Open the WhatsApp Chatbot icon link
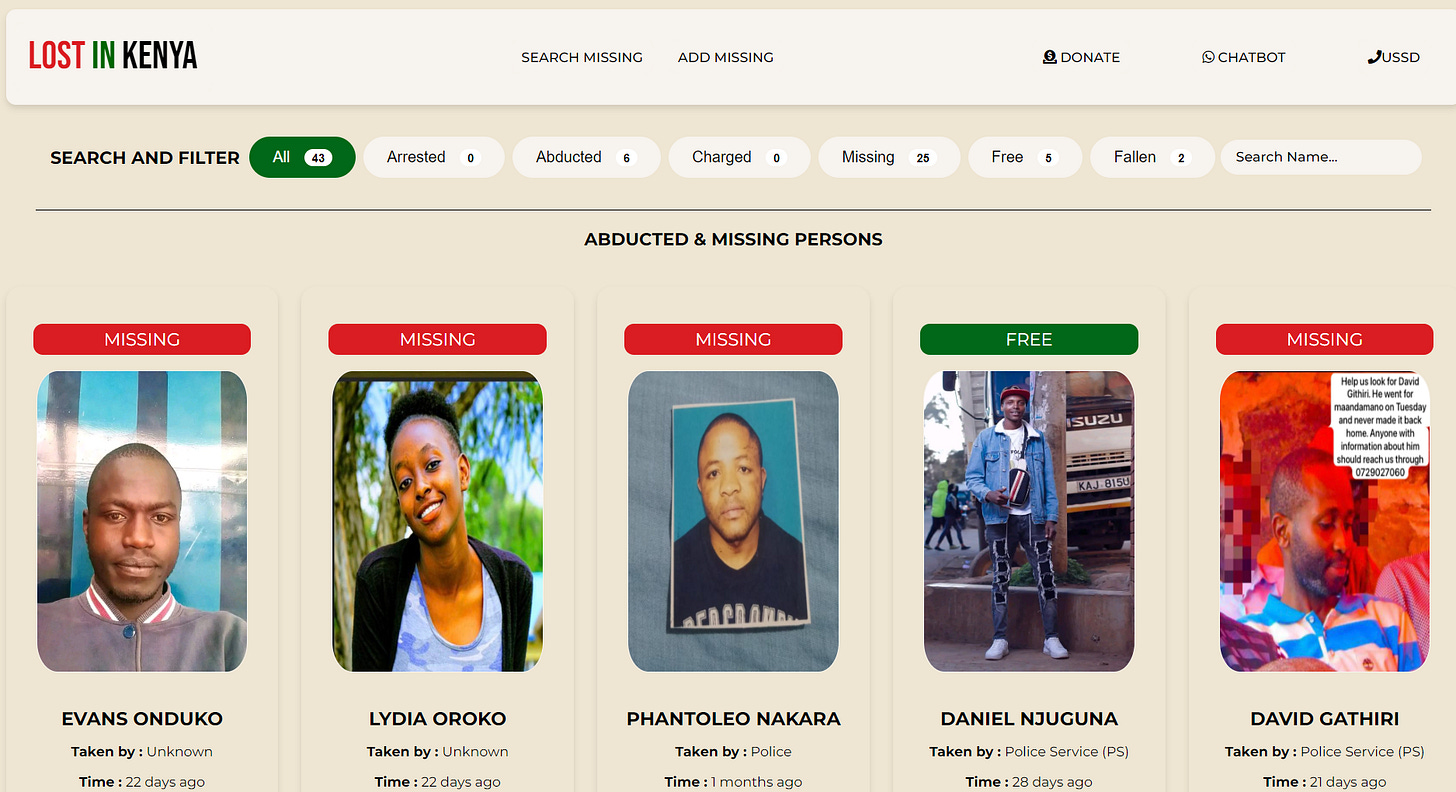The height and width of the screenshot is (792, 1456). coord(1208,57)
